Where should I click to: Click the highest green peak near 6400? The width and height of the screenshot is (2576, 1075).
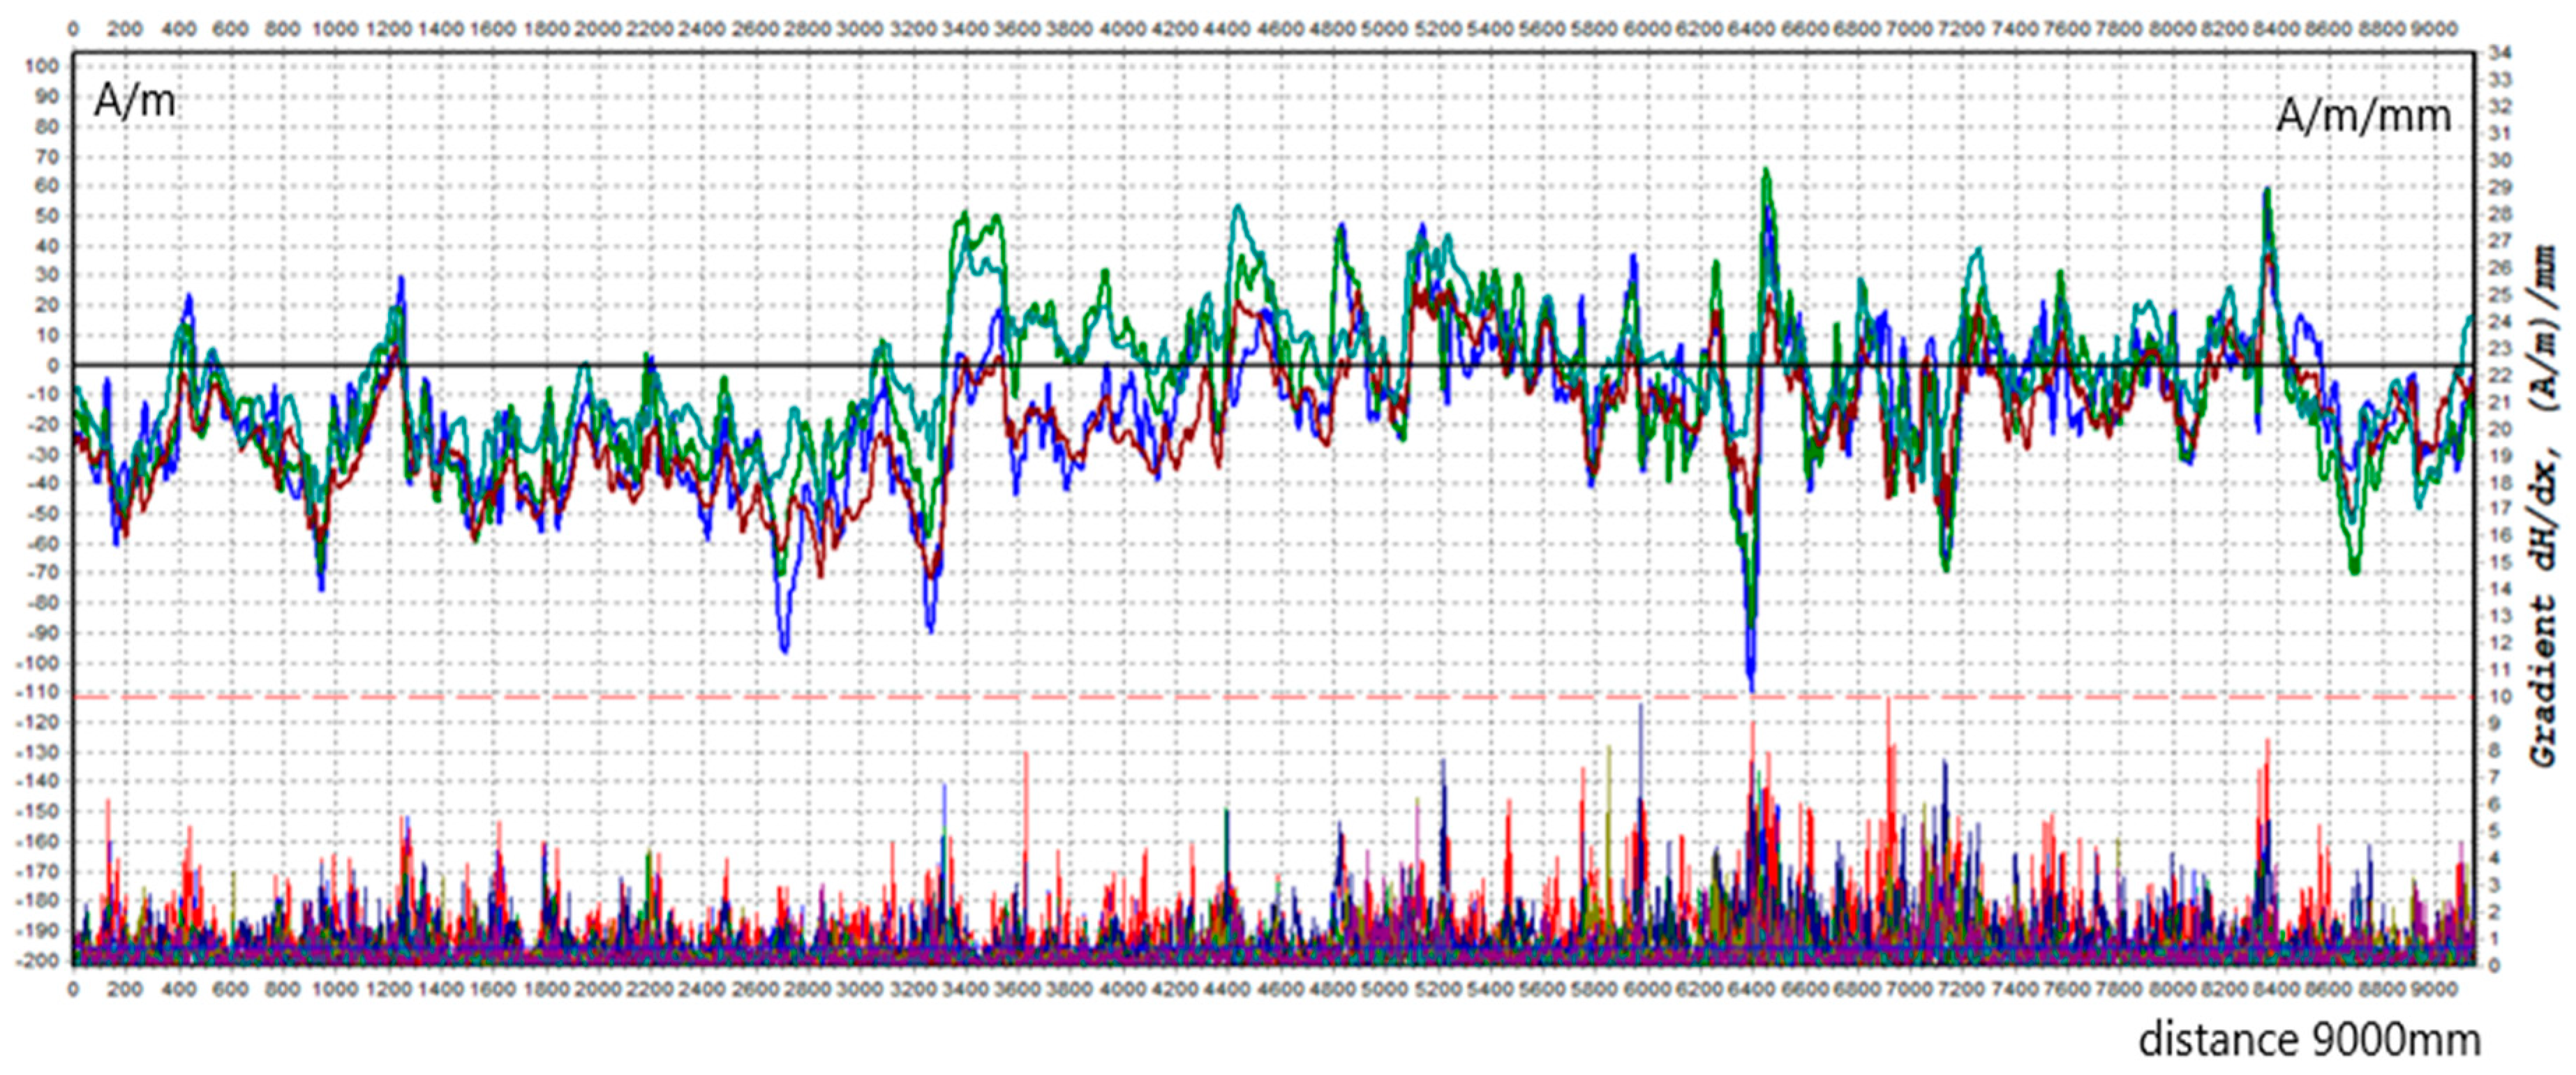(x=1766, y=172)
